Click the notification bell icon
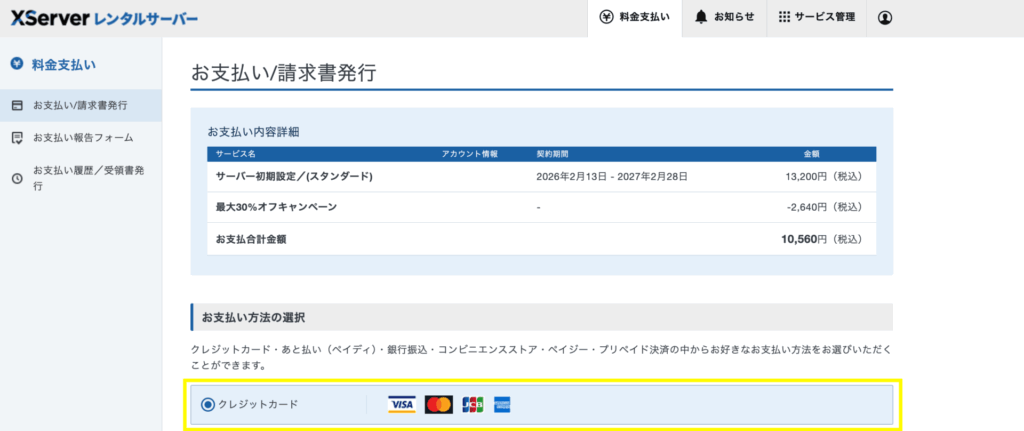 (x=701, y=18)
